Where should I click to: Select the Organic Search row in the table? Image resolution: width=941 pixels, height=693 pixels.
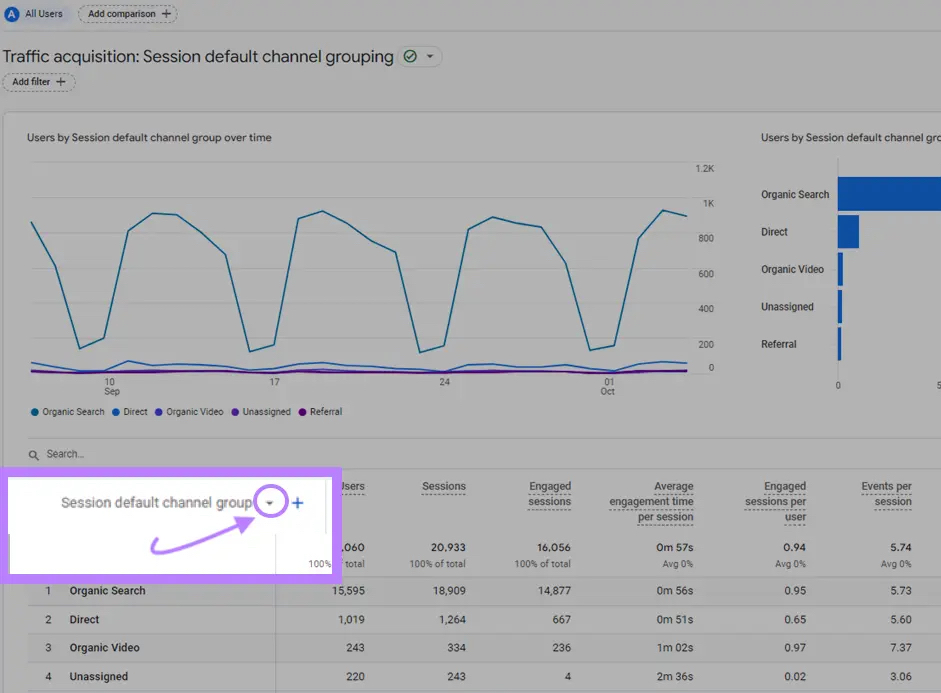pos(107,590)
